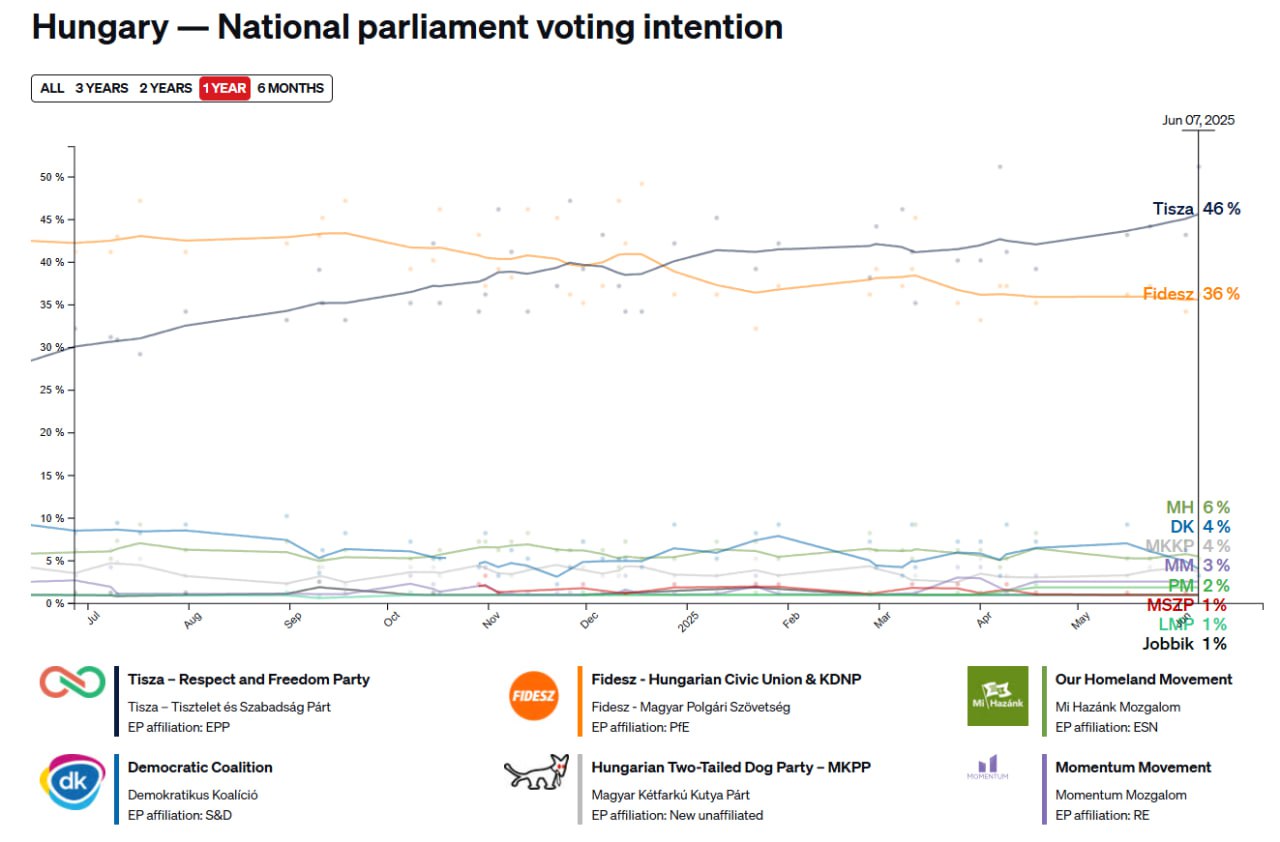Click the Two-Tailed Dog Party logo

(x=535, y=773)
